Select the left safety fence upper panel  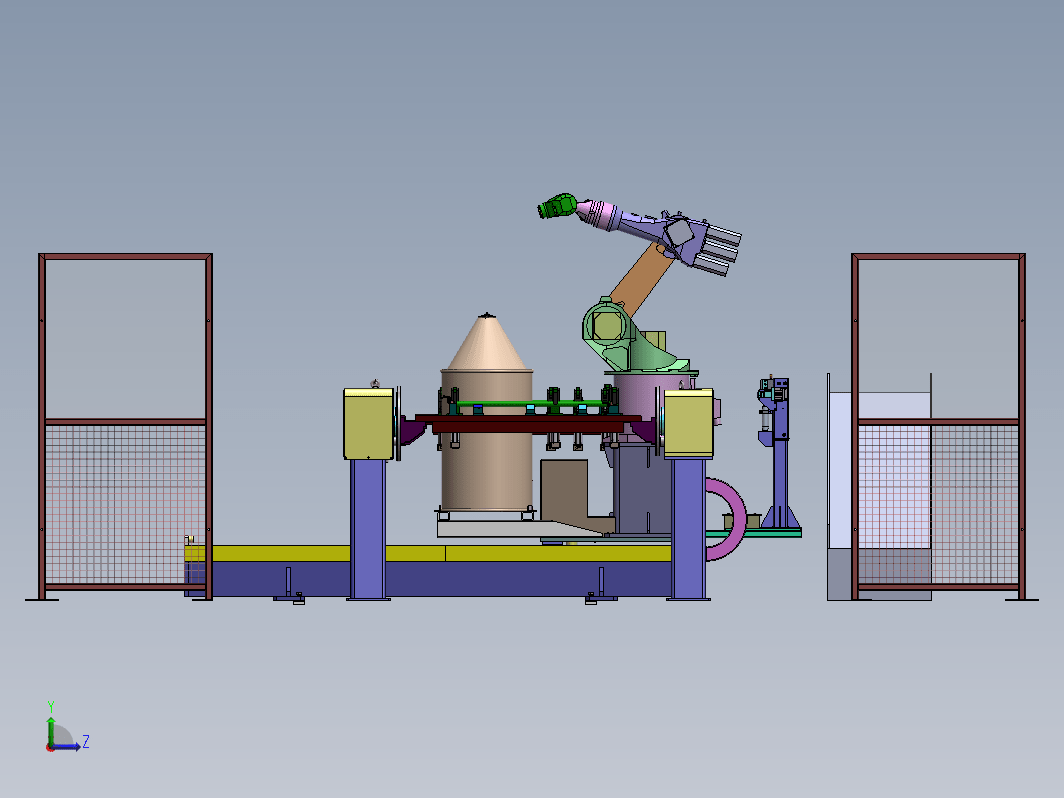[x=126, y=339]
